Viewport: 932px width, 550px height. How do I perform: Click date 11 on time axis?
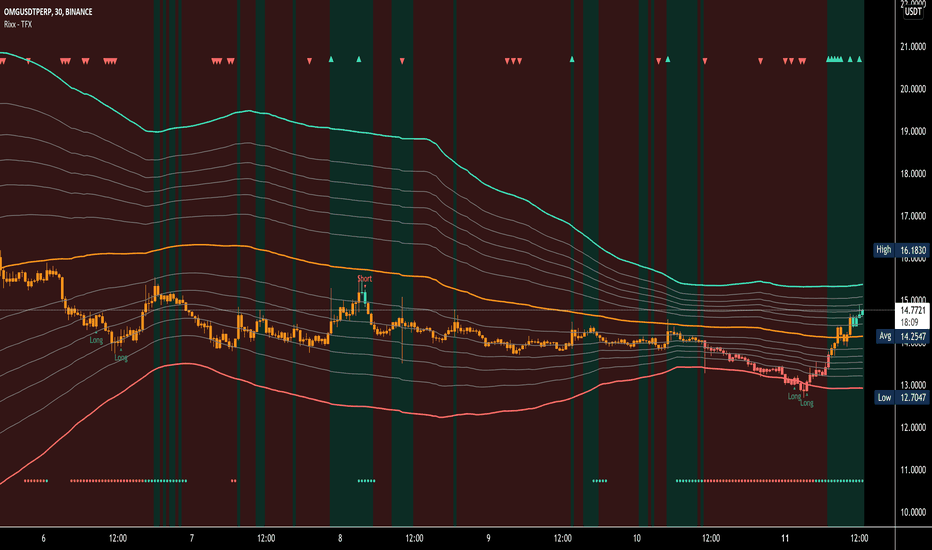[x=785, y=538]
